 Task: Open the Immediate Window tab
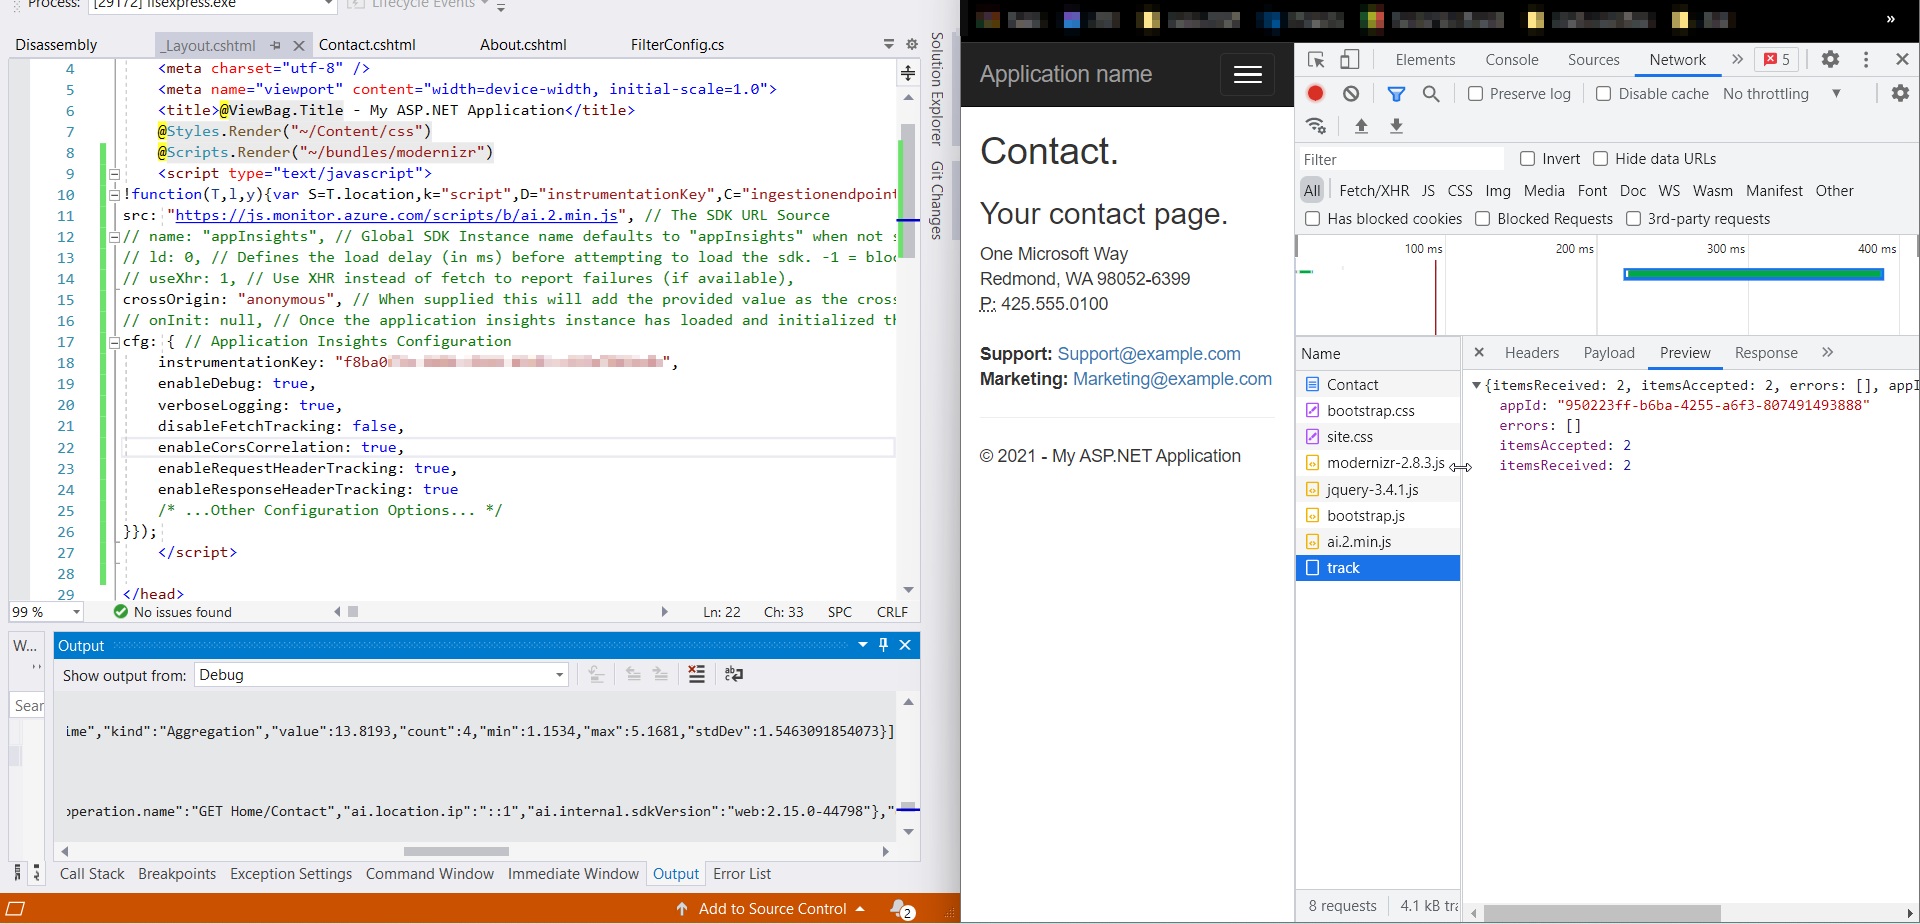573,874
